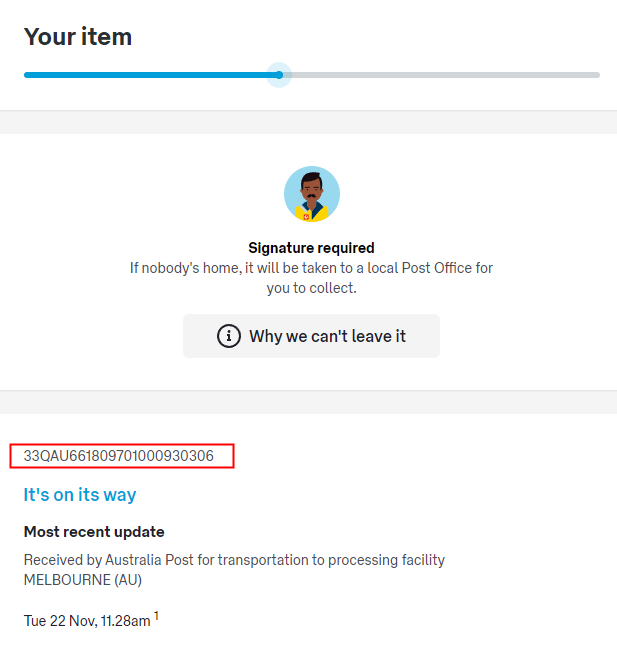Image resolution: width=617 pixels, height=665 pixels.
Task: Click the postman avatar icon
Action: coord(311,193)
